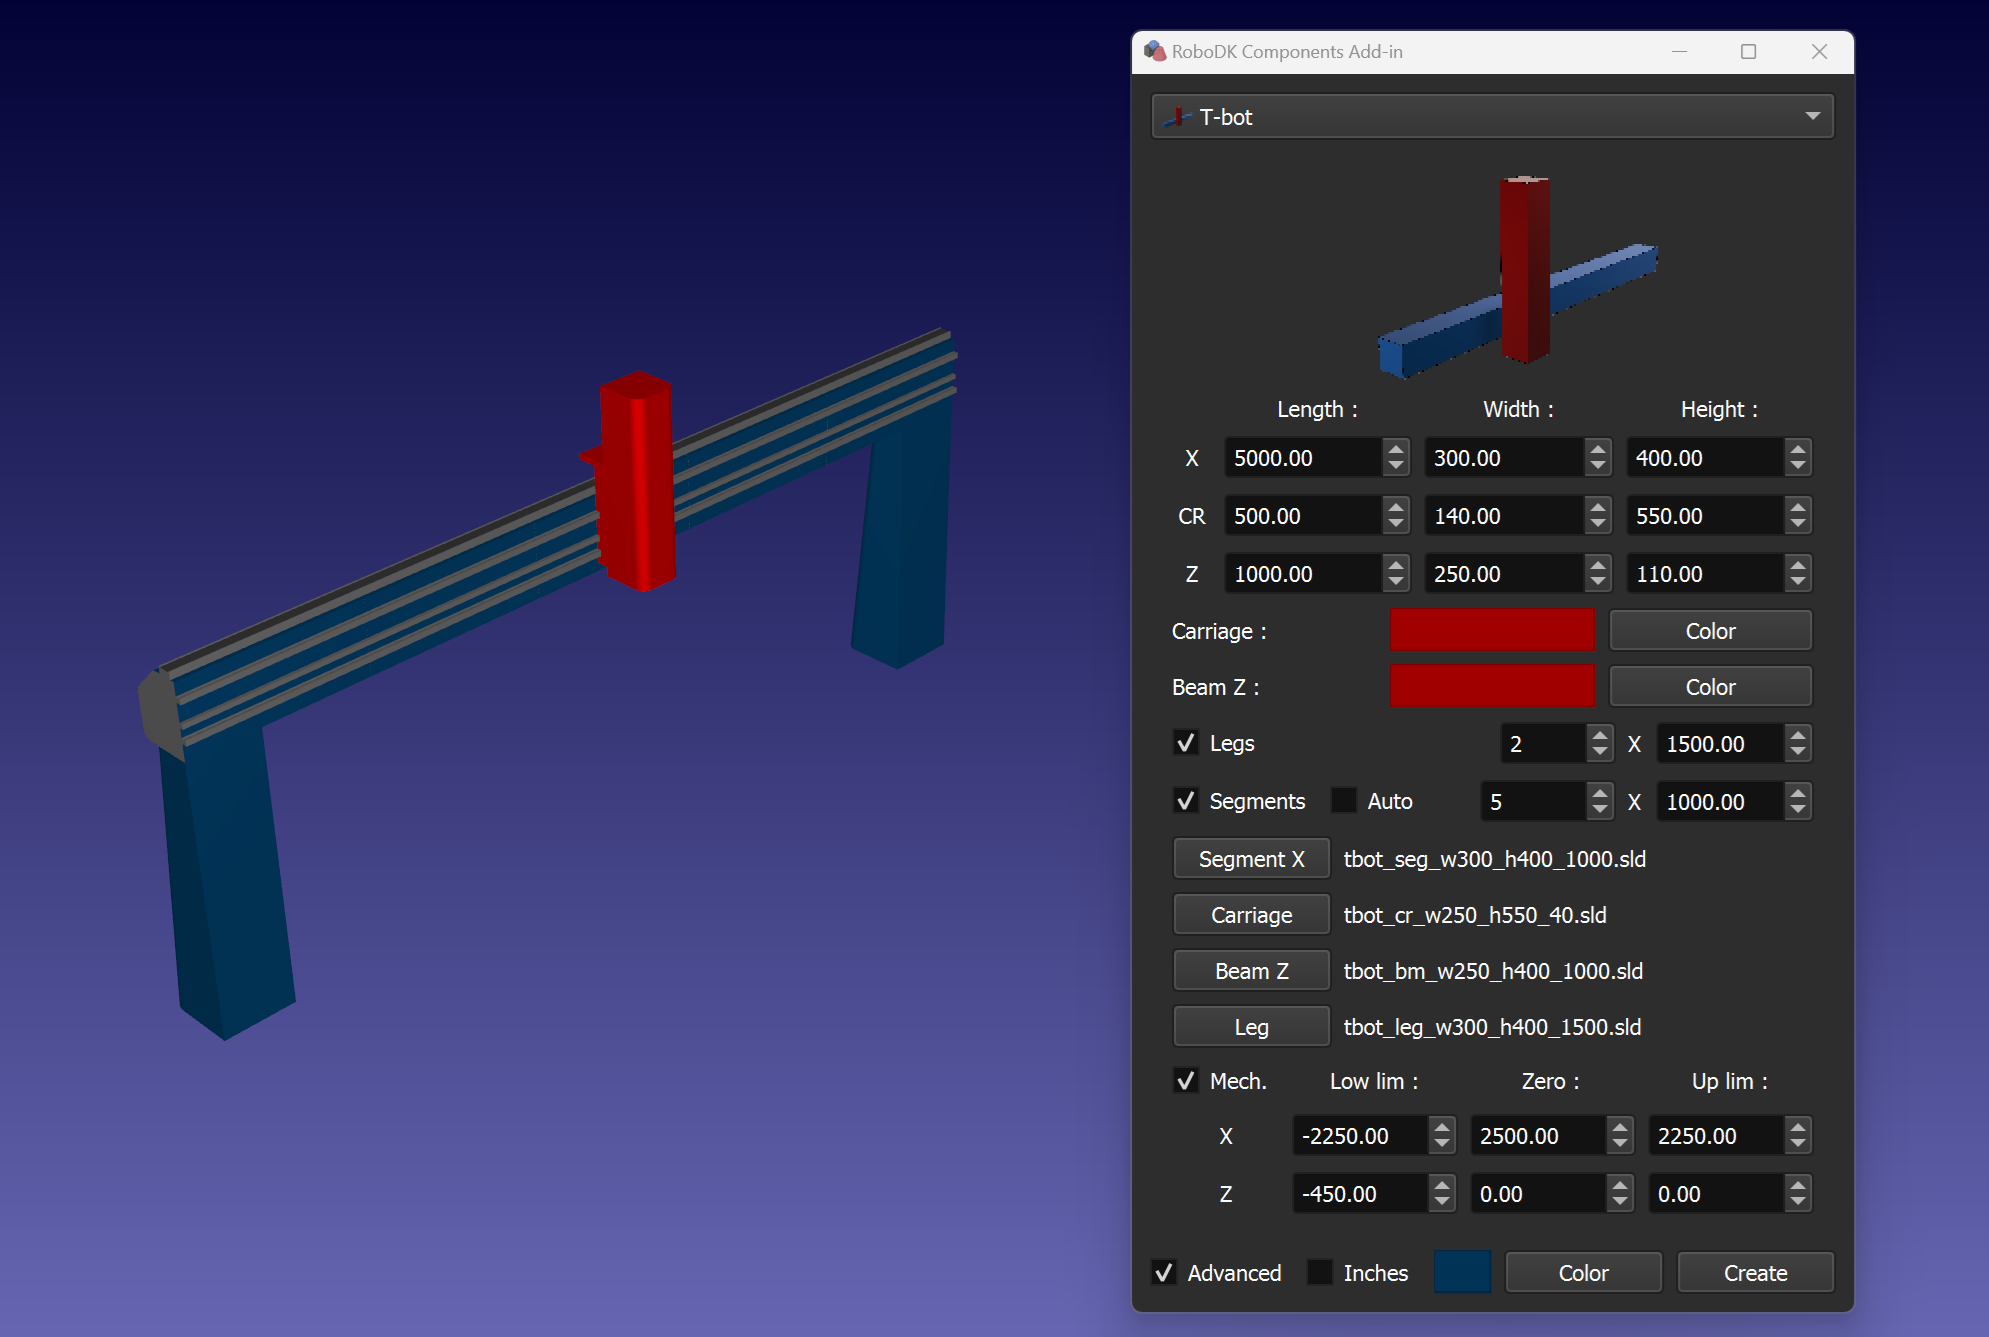This screenshot has width=1989, height=1337.
Task: Choose Beam Z model file button
Action: (x=1251, y=971)
